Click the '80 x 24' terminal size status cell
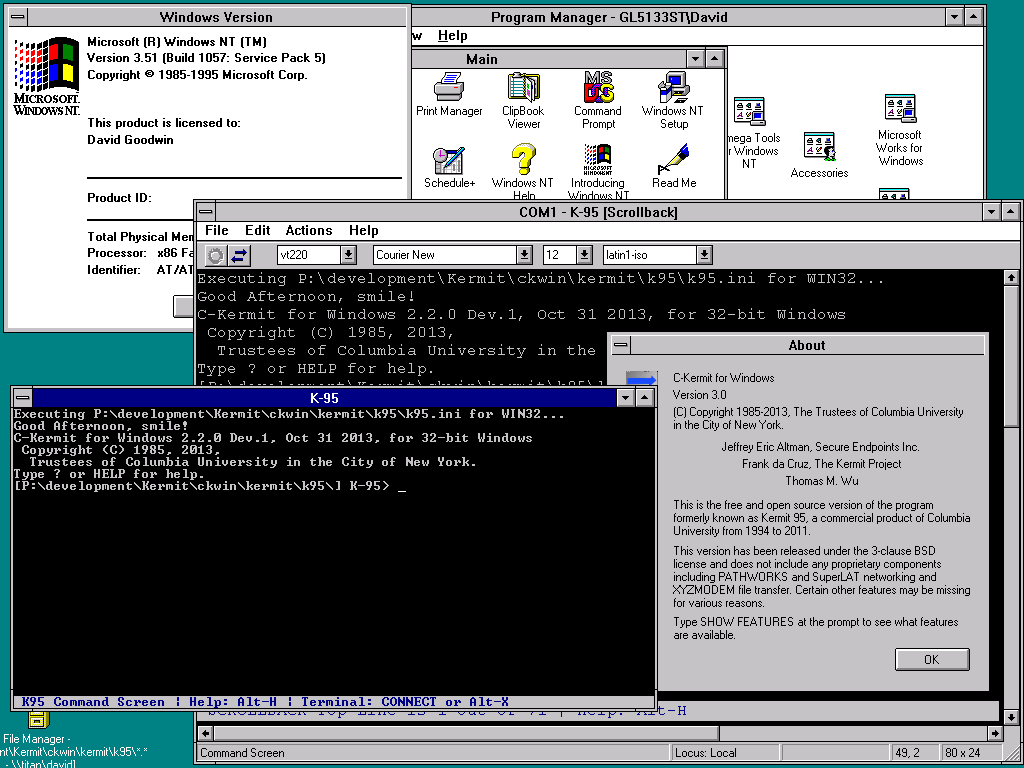The width and height of the screenshot is (1024, 768). [x=970, y=753]
